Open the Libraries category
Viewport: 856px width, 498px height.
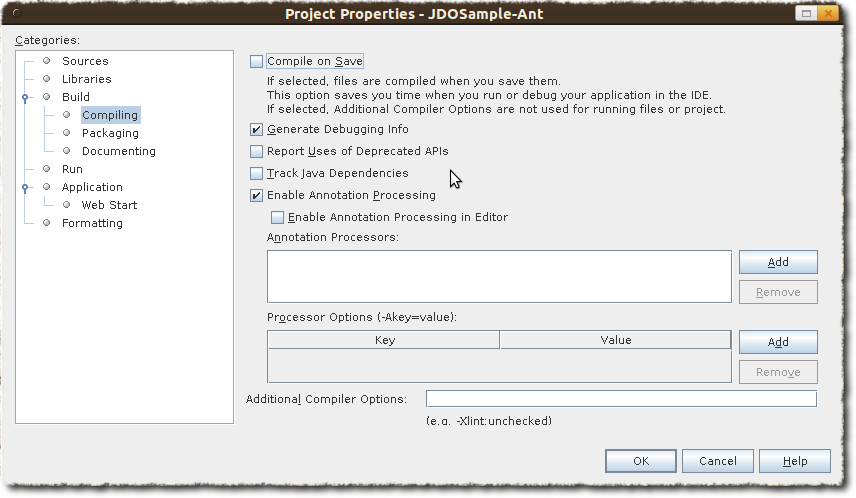tap(86, 80)
